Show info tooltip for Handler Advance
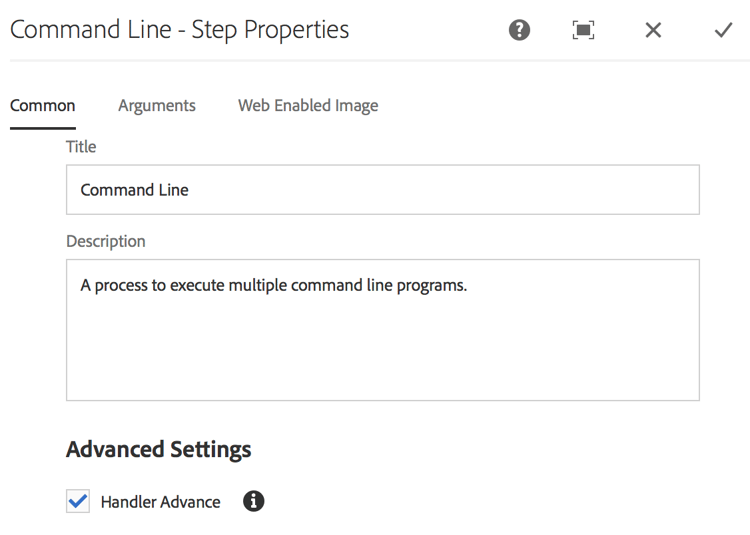This screenshot has height=535, width=750. (x=254, y=501)
